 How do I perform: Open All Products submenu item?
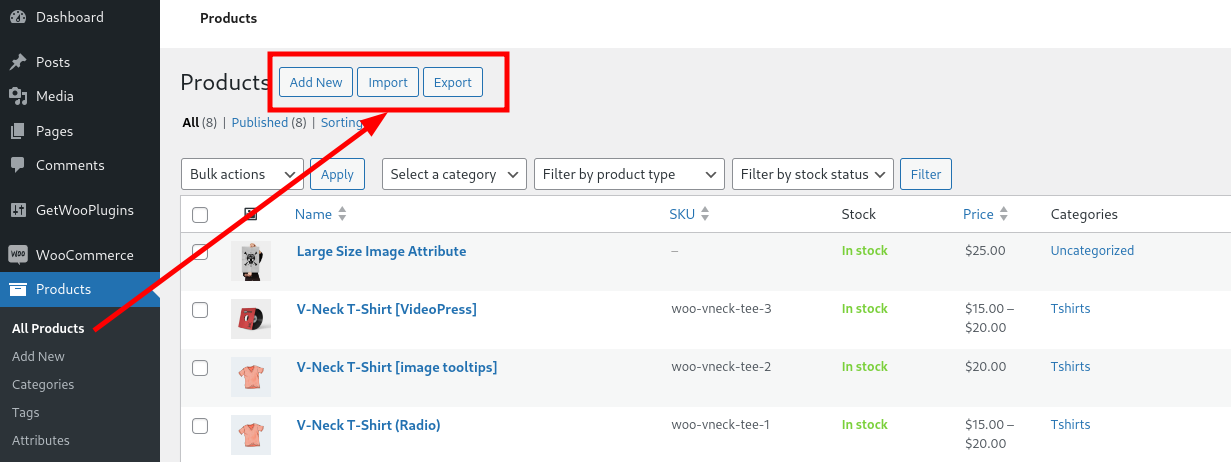[48, 328]
